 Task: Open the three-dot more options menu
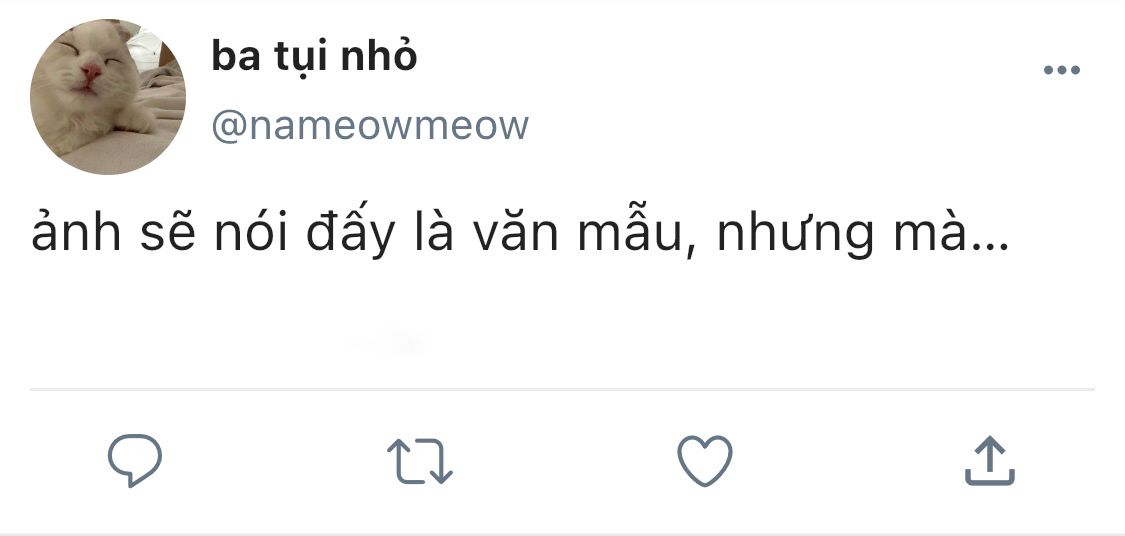1062,70
